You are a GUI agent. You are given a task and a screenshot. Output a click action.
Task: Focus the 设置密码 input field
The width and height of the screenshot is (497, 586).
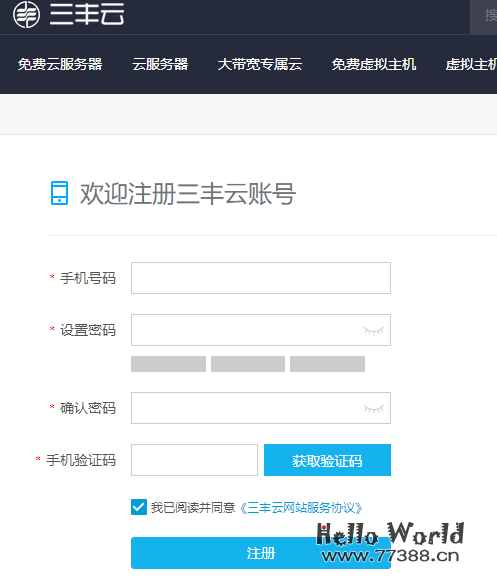[x=261, y=330]
